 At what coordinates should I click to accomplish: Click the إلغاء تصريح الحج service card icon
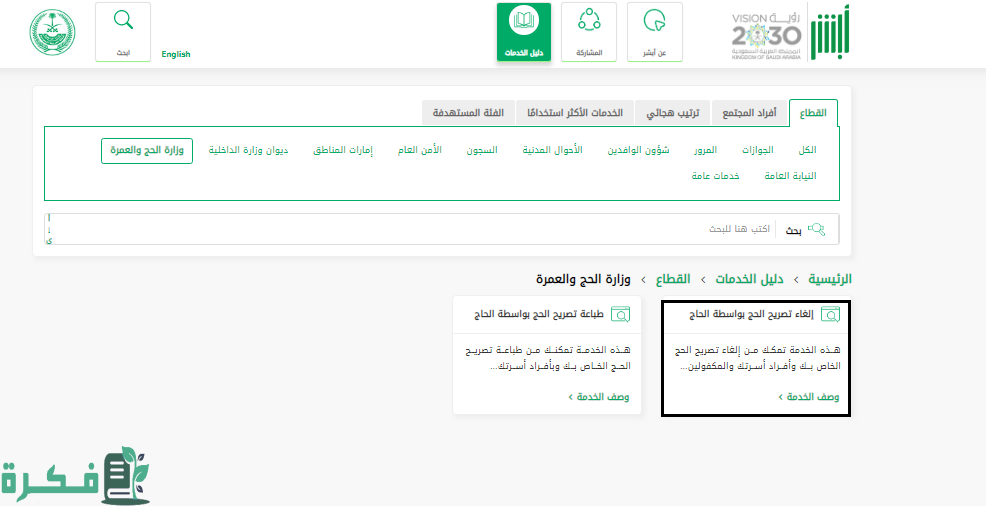click(830, 314)
